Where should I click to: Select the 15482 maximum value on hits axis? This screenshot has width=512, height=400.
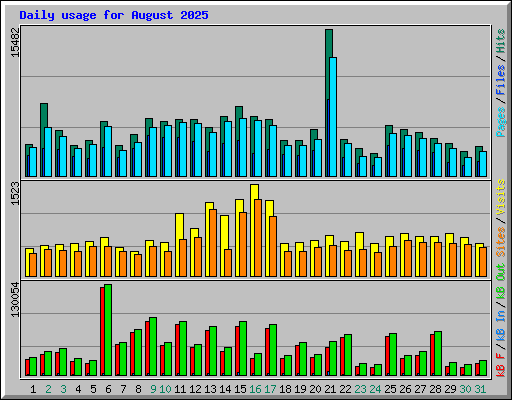(15, 42)
